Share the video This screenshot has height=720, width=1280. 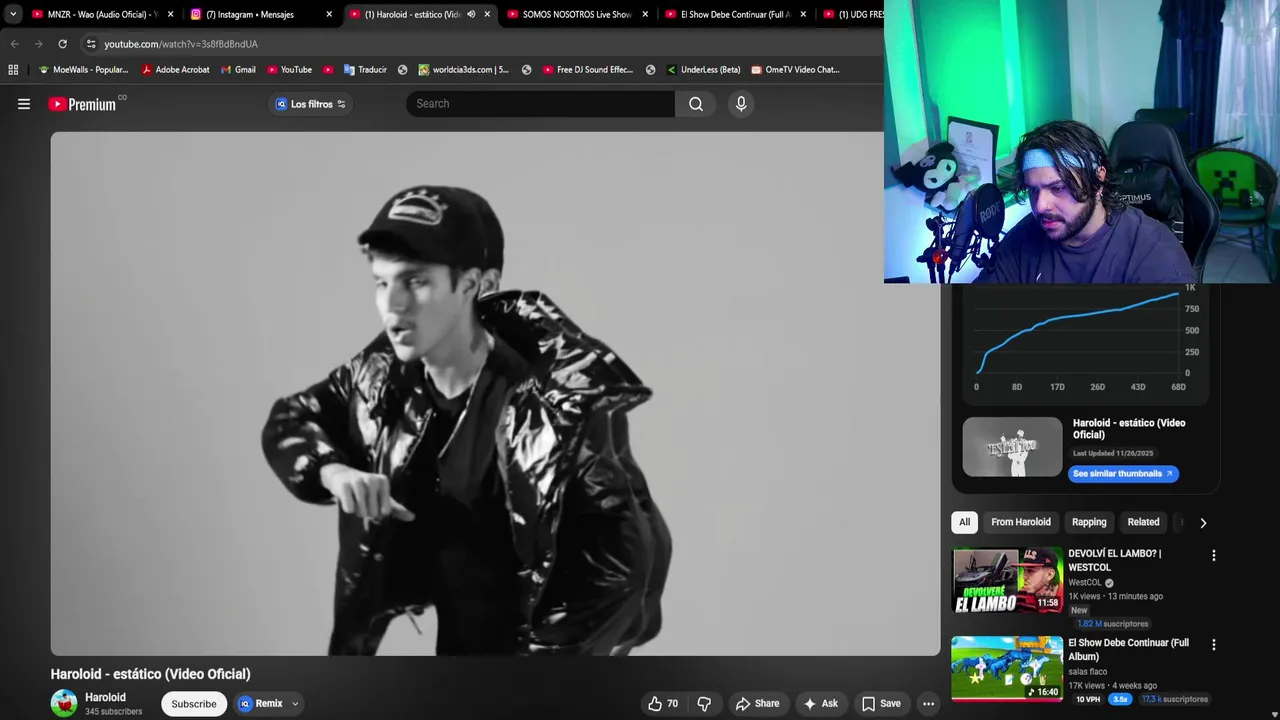(x=757, y=704)
